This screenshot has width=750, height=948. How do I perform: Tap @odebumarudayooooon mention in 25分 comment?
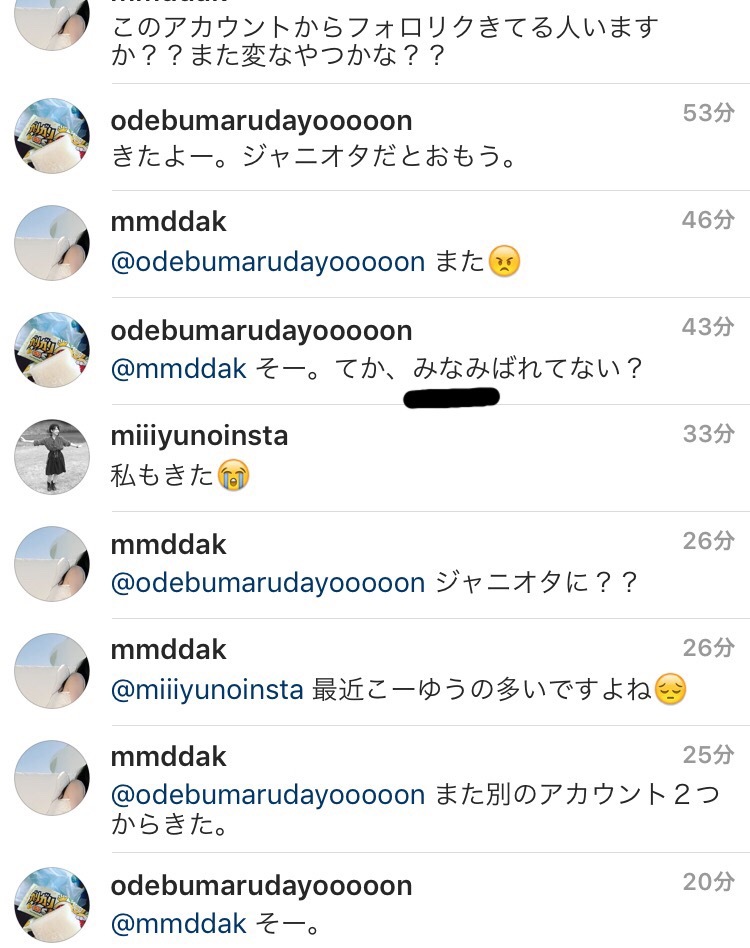point(268,795)
